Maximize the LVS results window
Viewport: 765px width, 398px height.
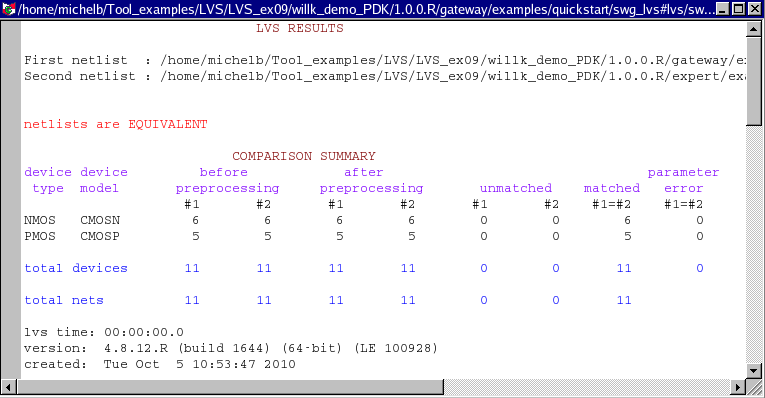coord(739,9)
